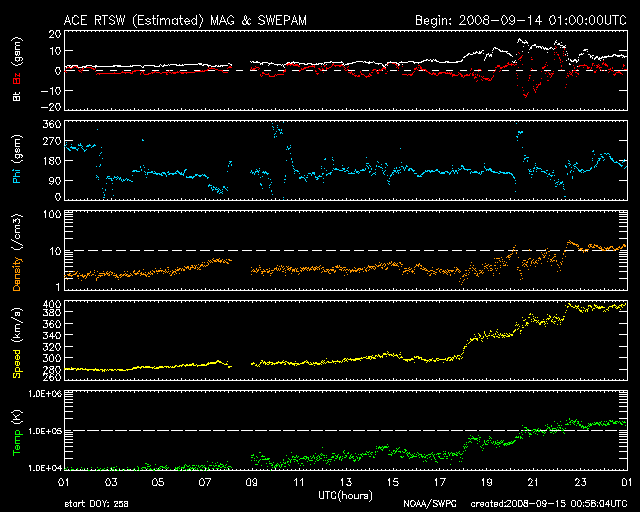Click the 15 hour tick label
Viewport: 640px width, 512px height.
(393, 483)
